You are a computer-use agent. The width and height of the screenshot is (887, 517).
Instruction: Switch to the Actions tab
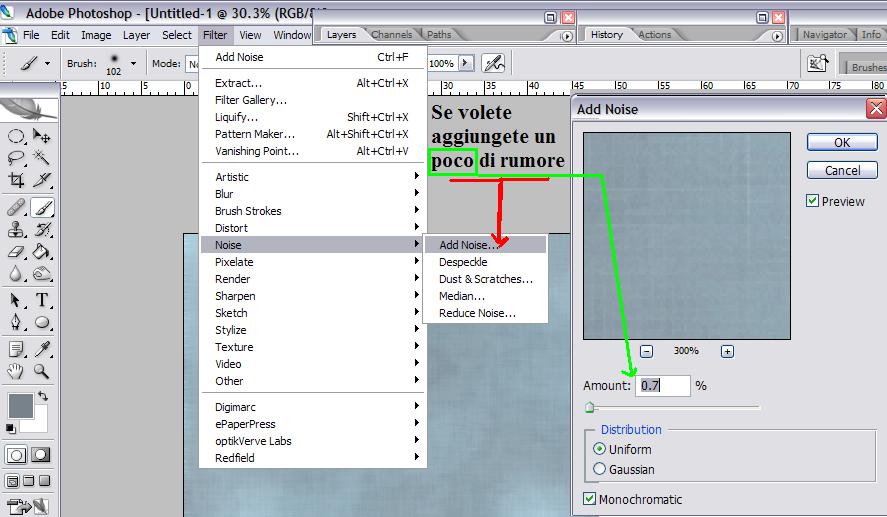[x=655, y=35]
